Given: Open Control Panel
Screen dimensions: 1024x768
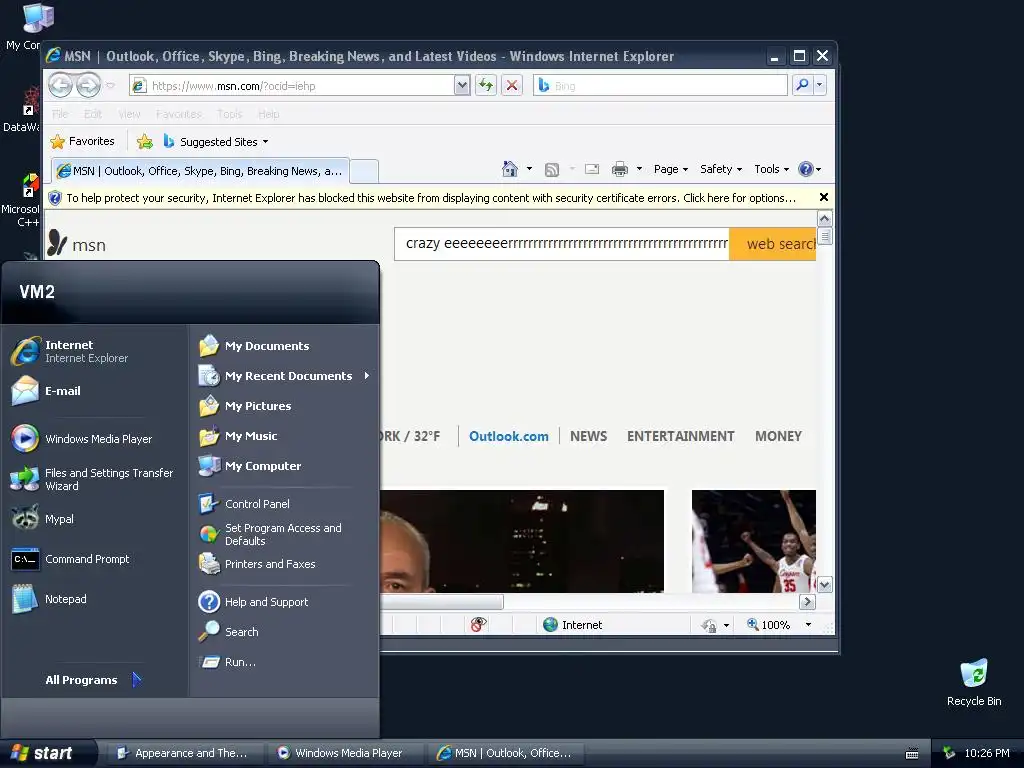Looking at the screenshot, I should 284,504.
